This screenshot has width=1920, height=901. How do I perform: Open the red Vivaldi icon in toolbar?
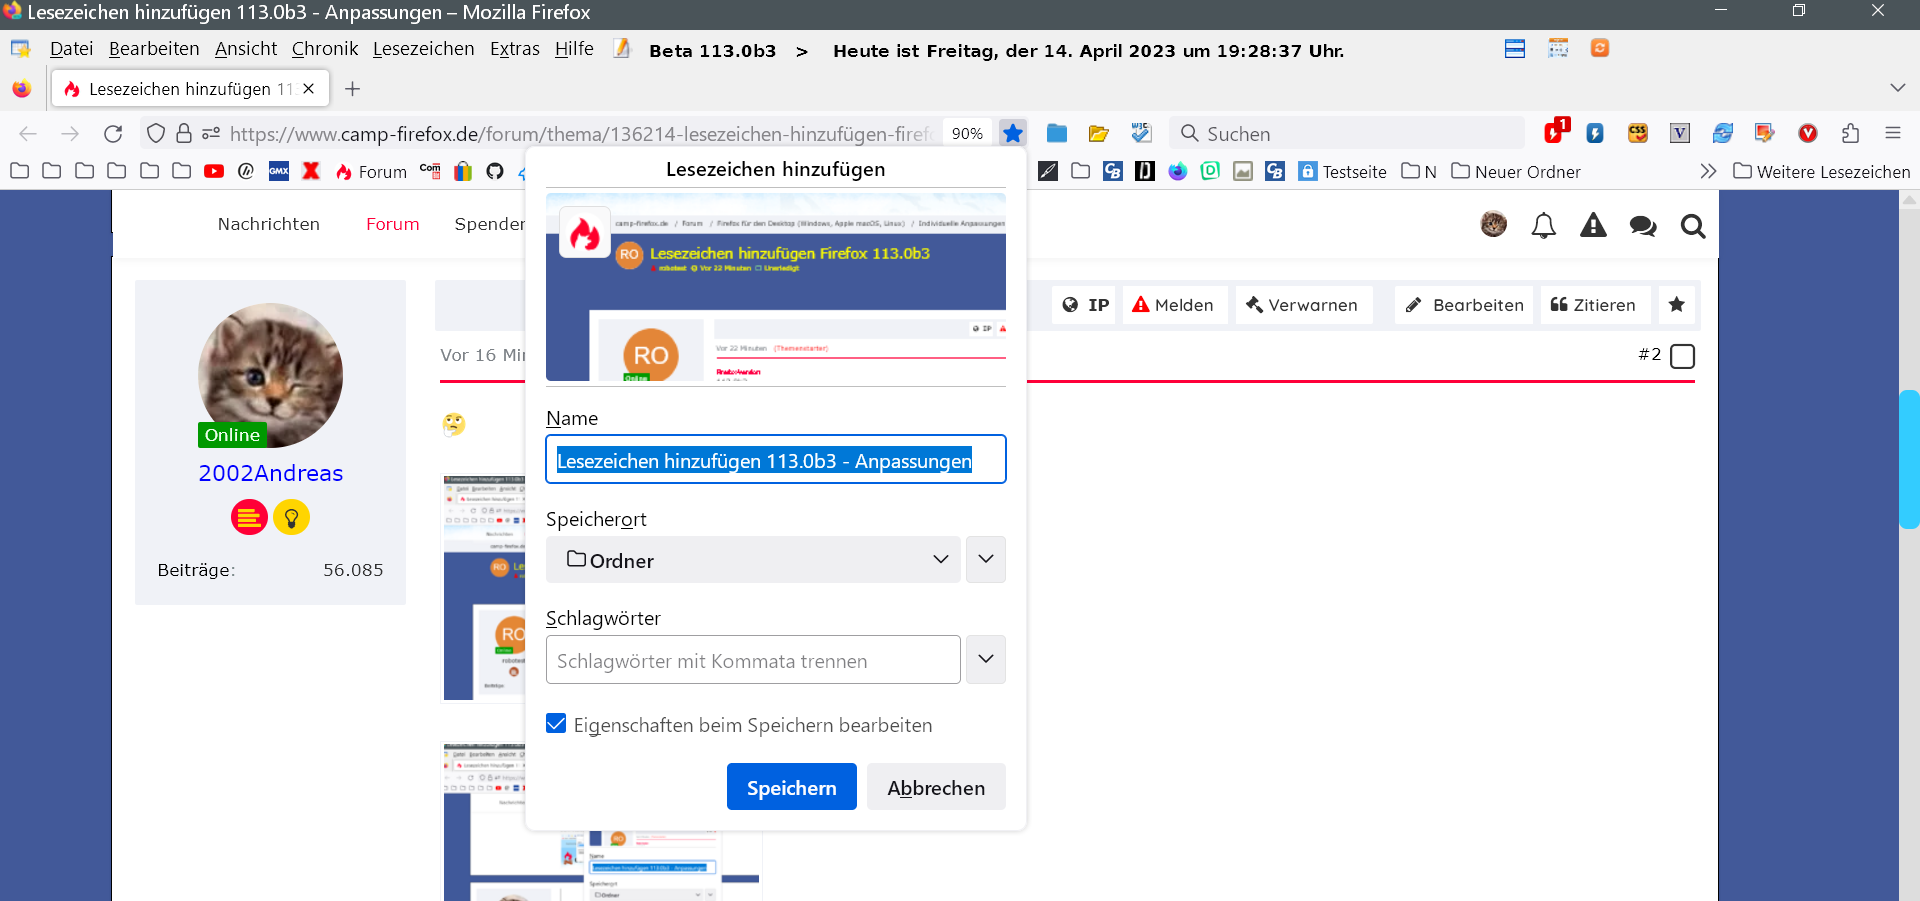tap(1808, 133)
